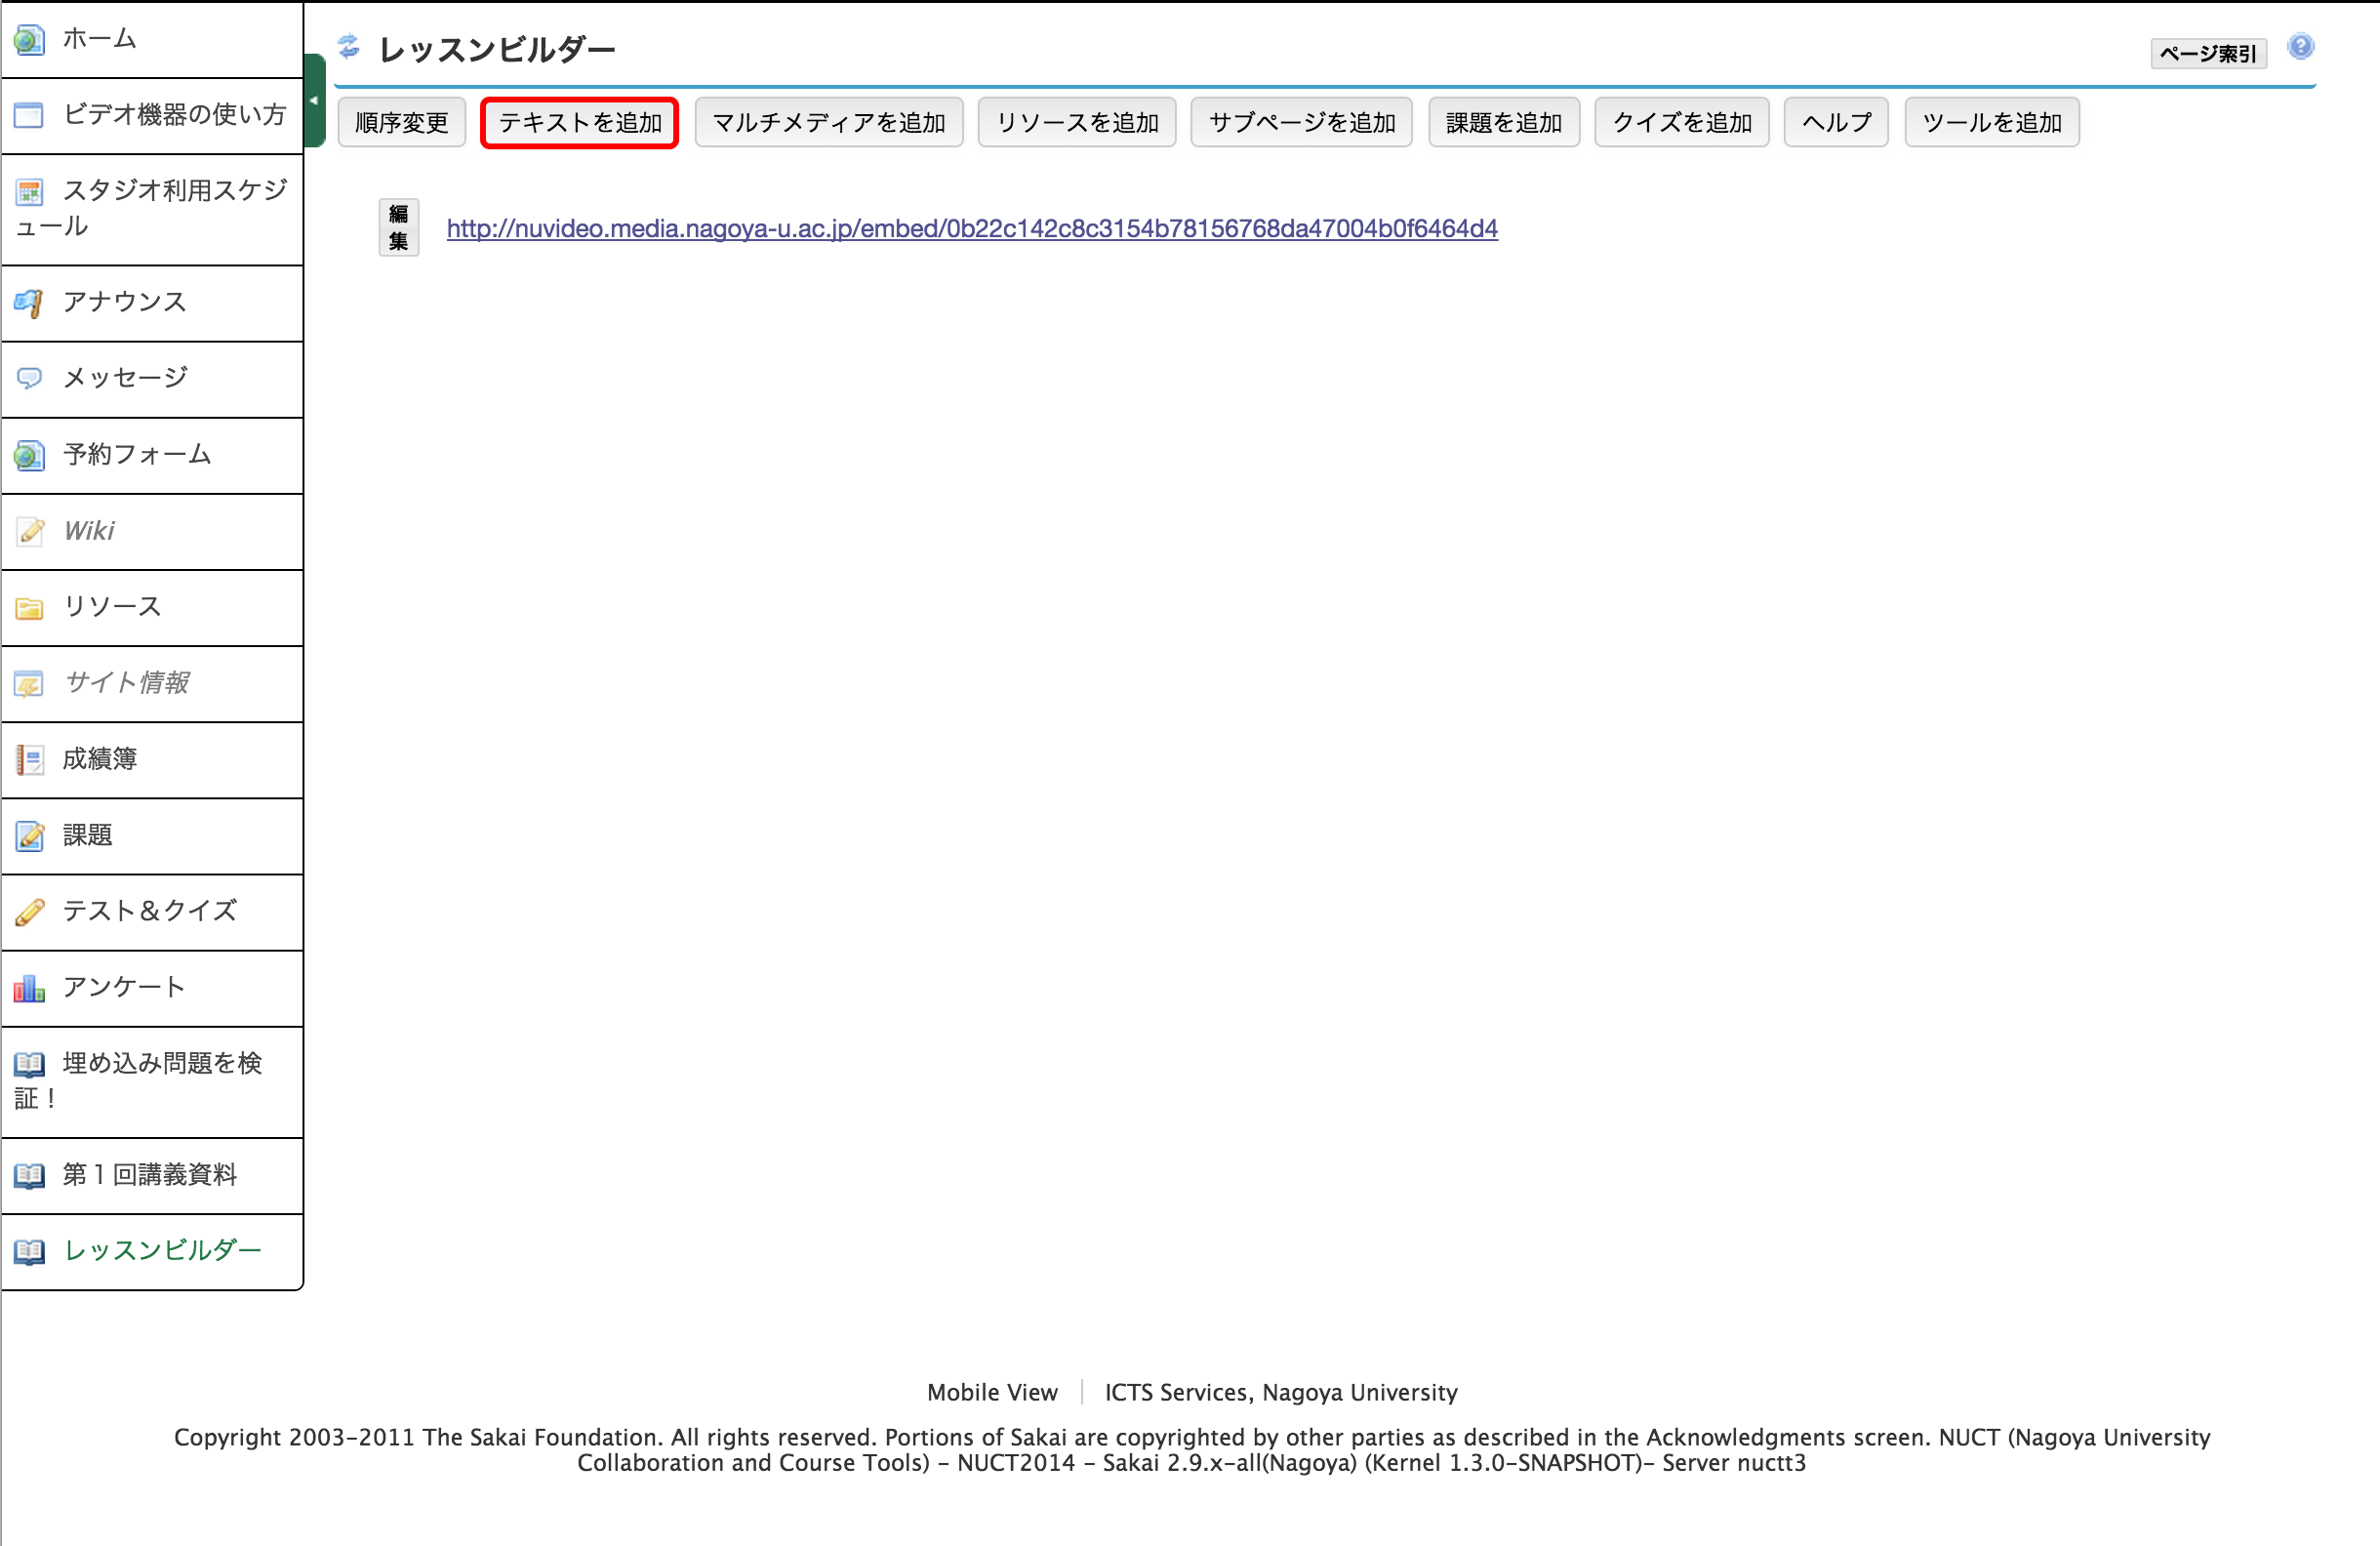
Task: Click the アナウンス megaphone icon
Action: tap(29, 303)
